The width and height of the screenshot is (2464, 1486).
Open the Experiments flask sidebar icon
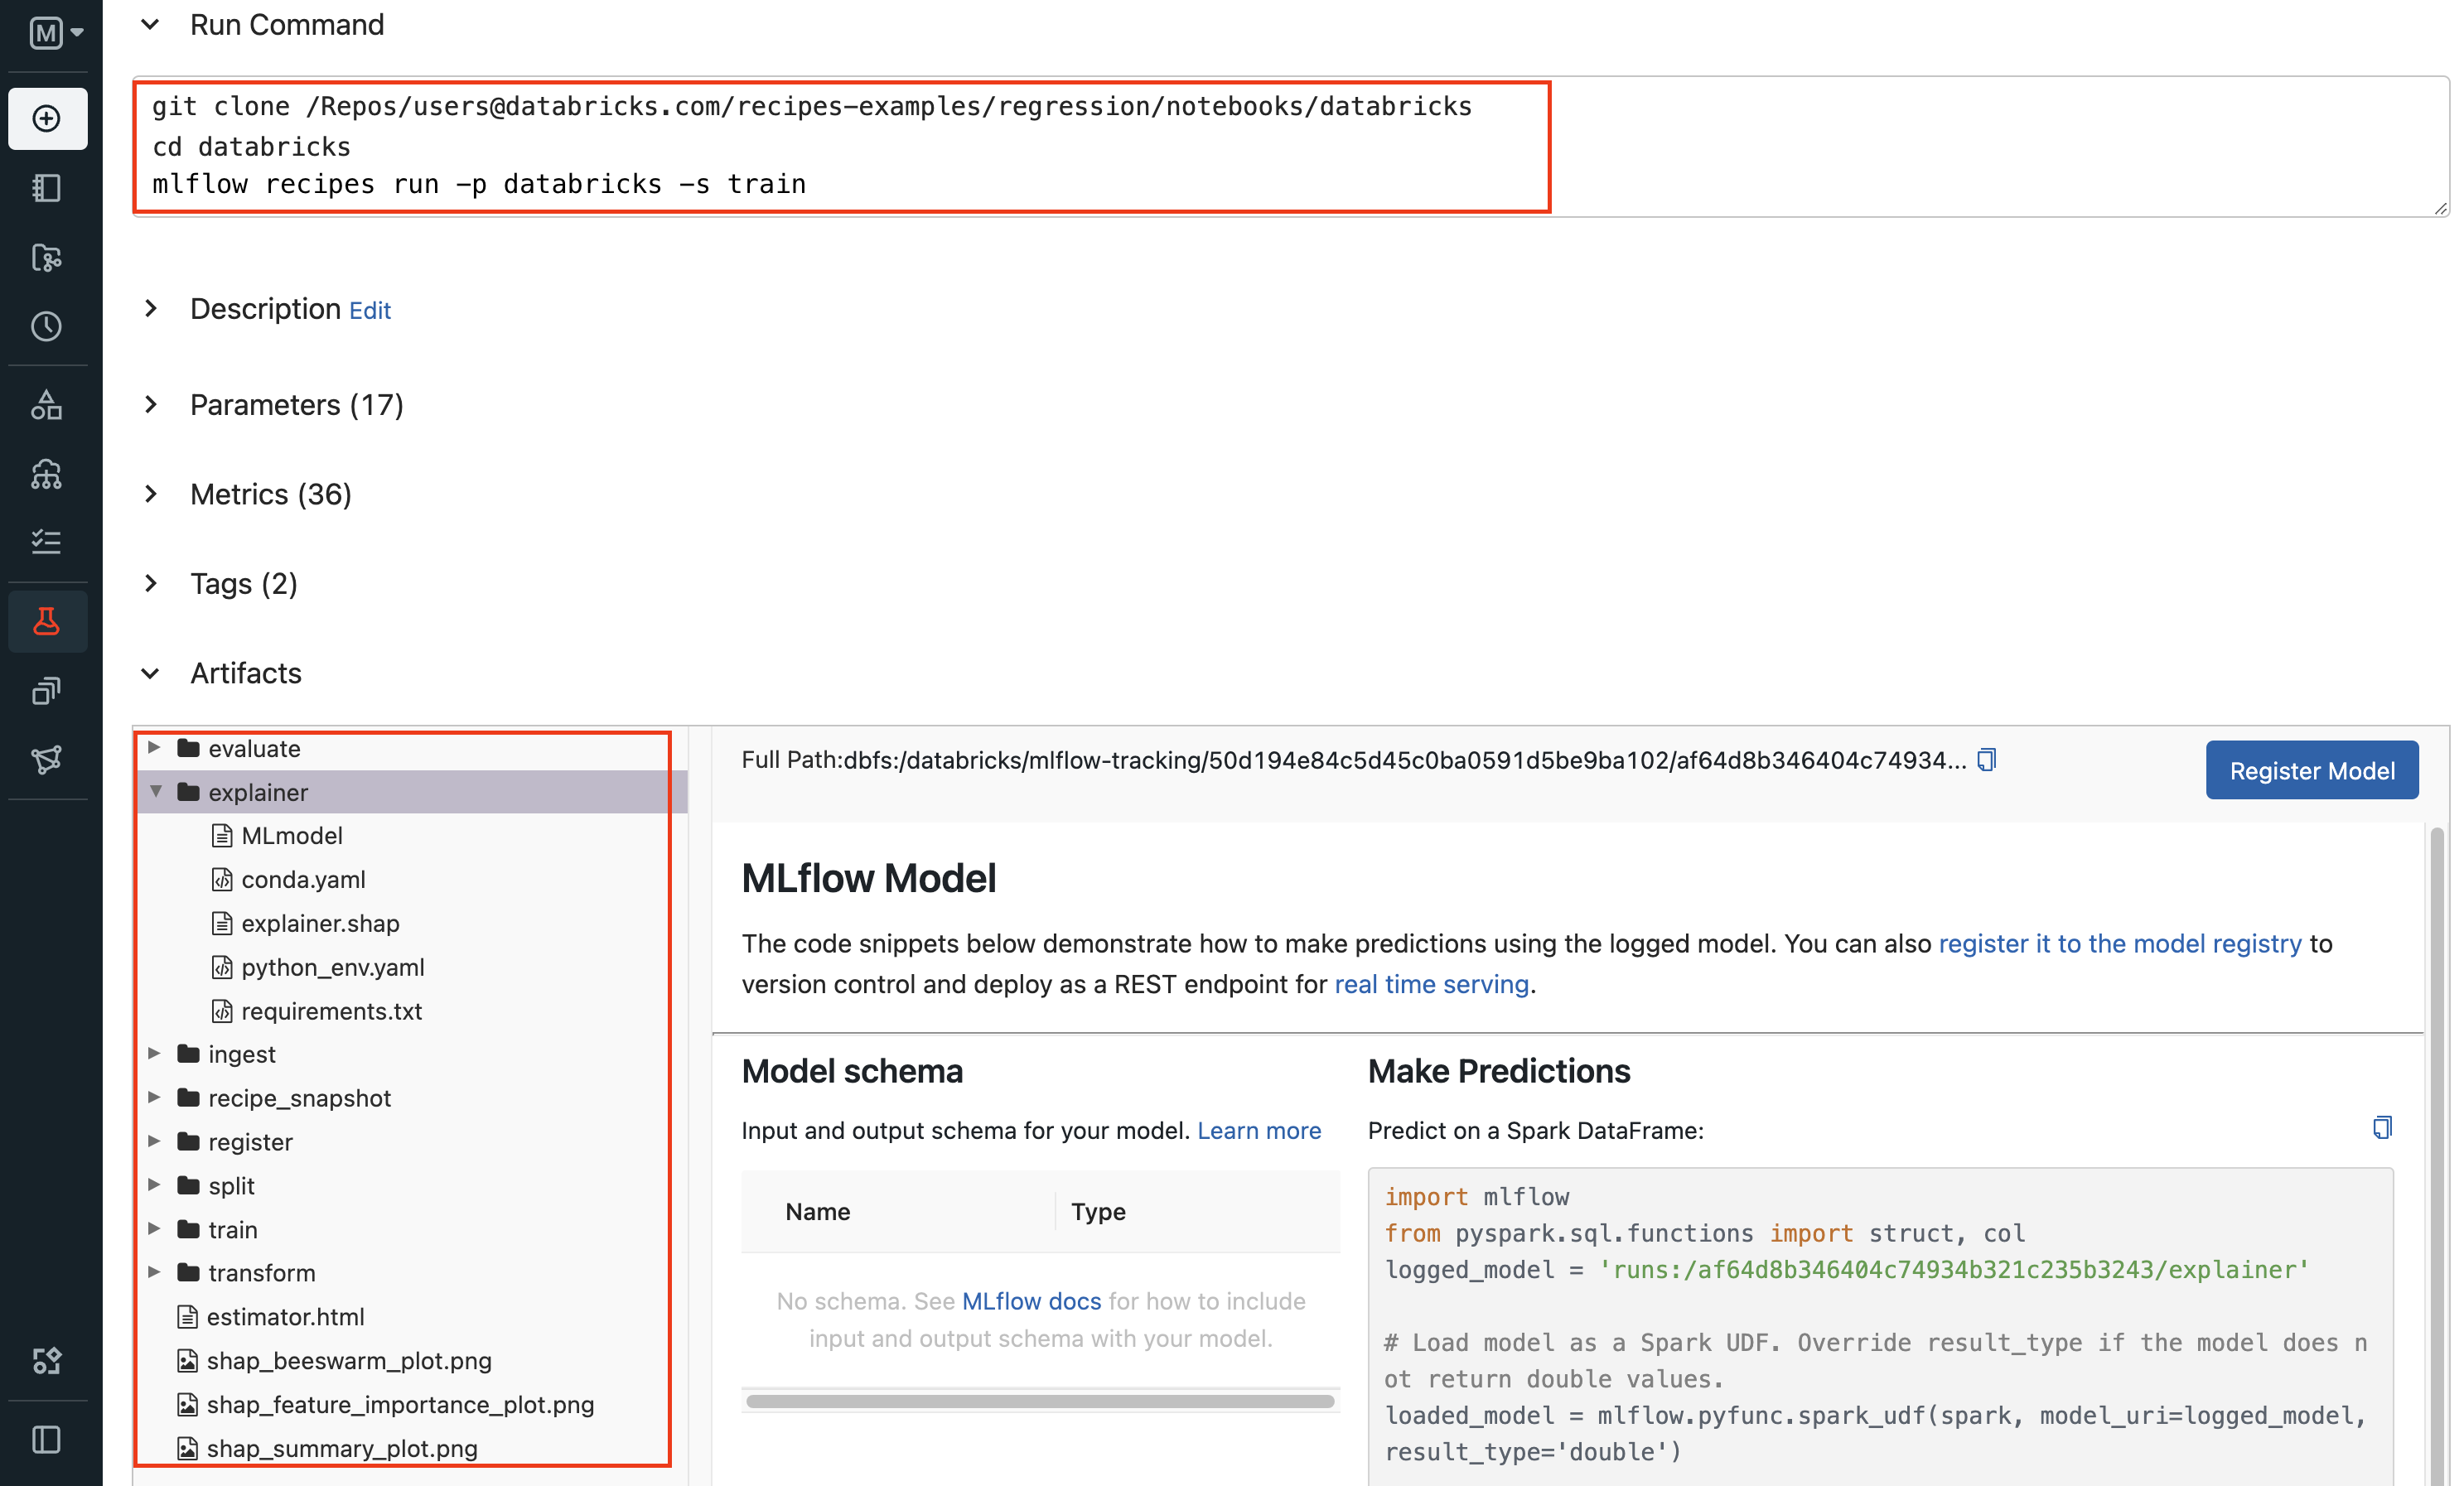[46, 621]
